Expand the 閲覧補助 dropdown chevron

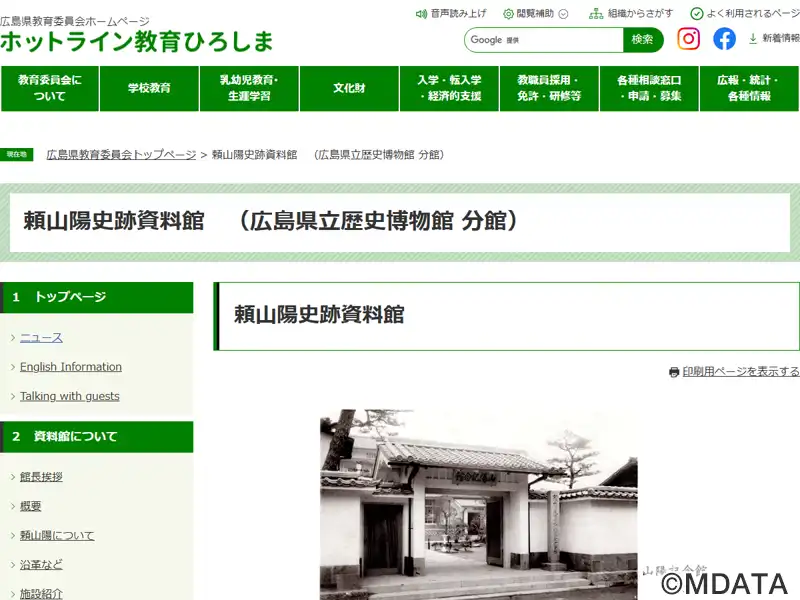(x=563, y=14)
